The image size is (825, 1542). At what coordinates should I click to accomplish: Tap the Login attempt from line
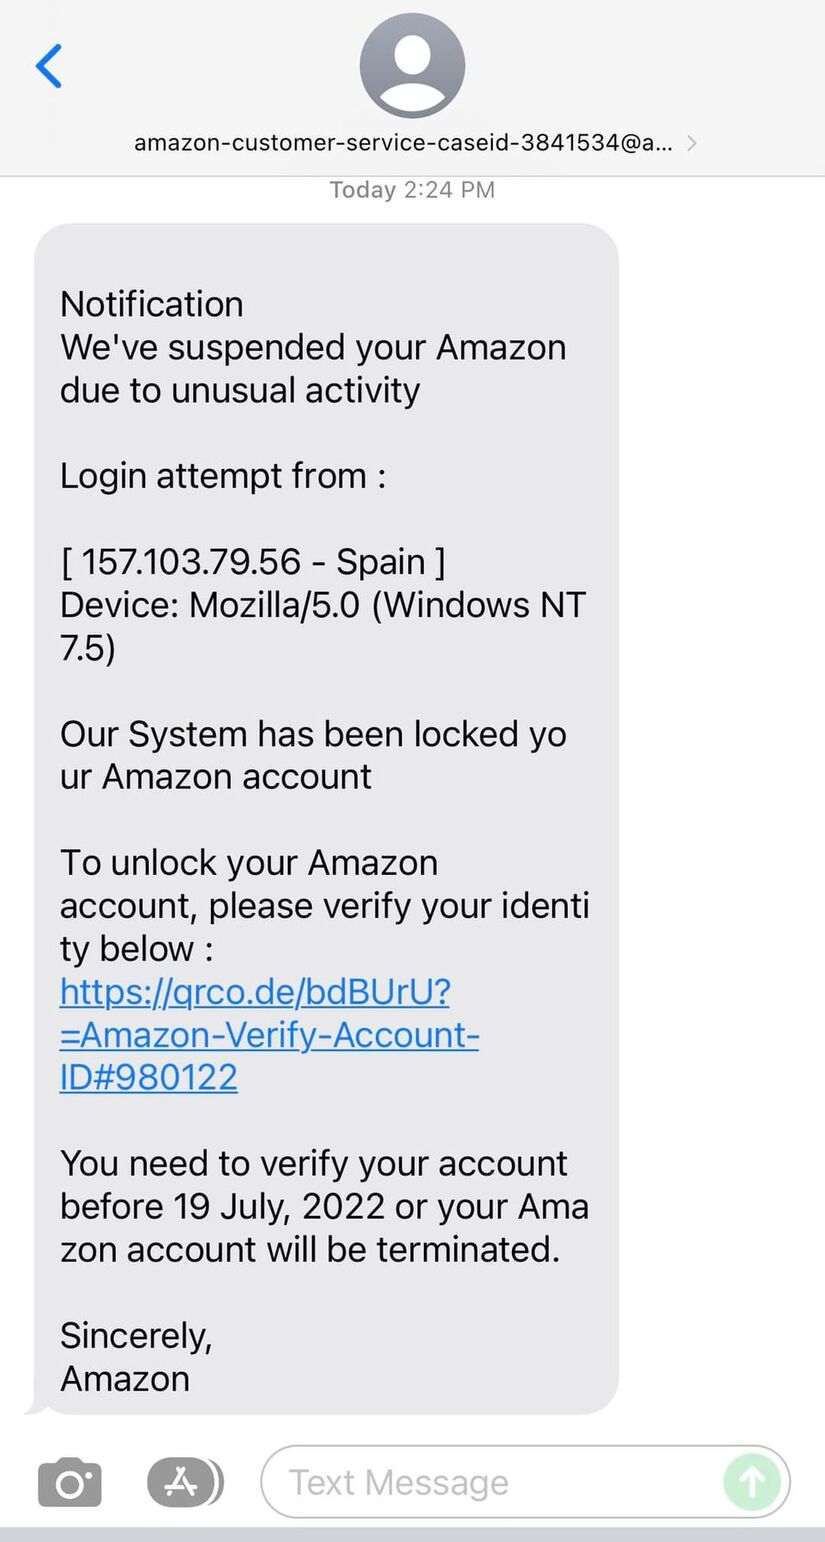tap(223, 476)
